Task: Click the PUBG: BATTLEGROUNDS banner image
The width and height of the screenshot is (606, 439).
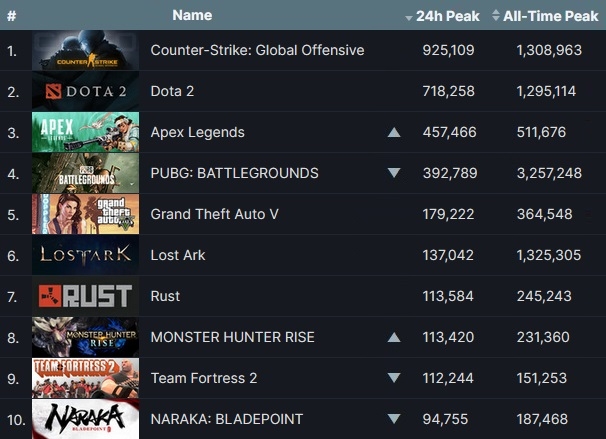Action: click(85, 173)
